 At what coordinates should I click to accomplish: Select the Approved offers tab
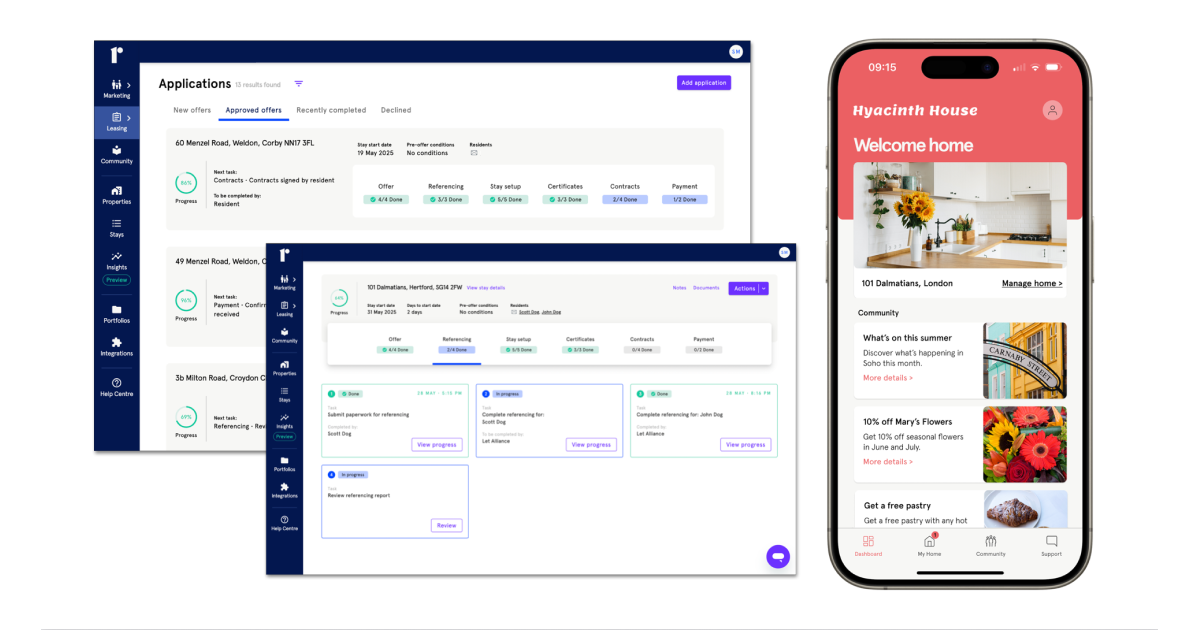point(253,110)
